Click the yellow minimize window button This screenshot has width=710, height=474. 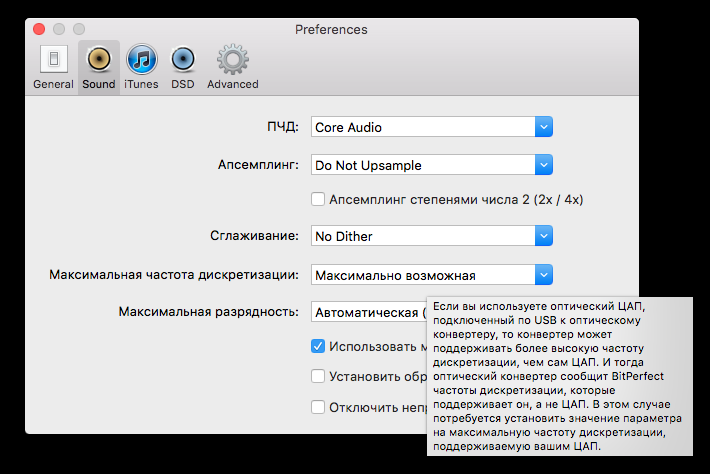58,30
